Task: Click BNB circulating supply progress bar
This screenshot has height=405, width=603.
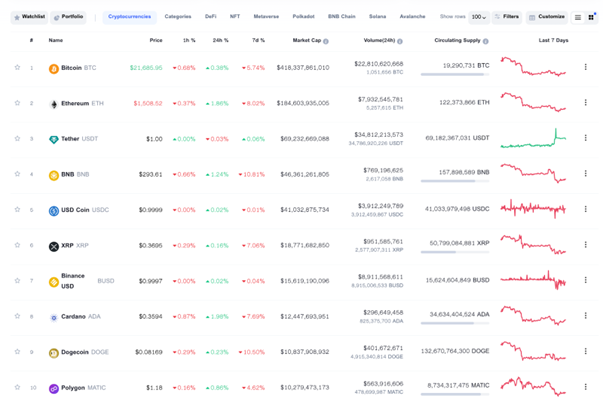Action: [x=455, y=181]
